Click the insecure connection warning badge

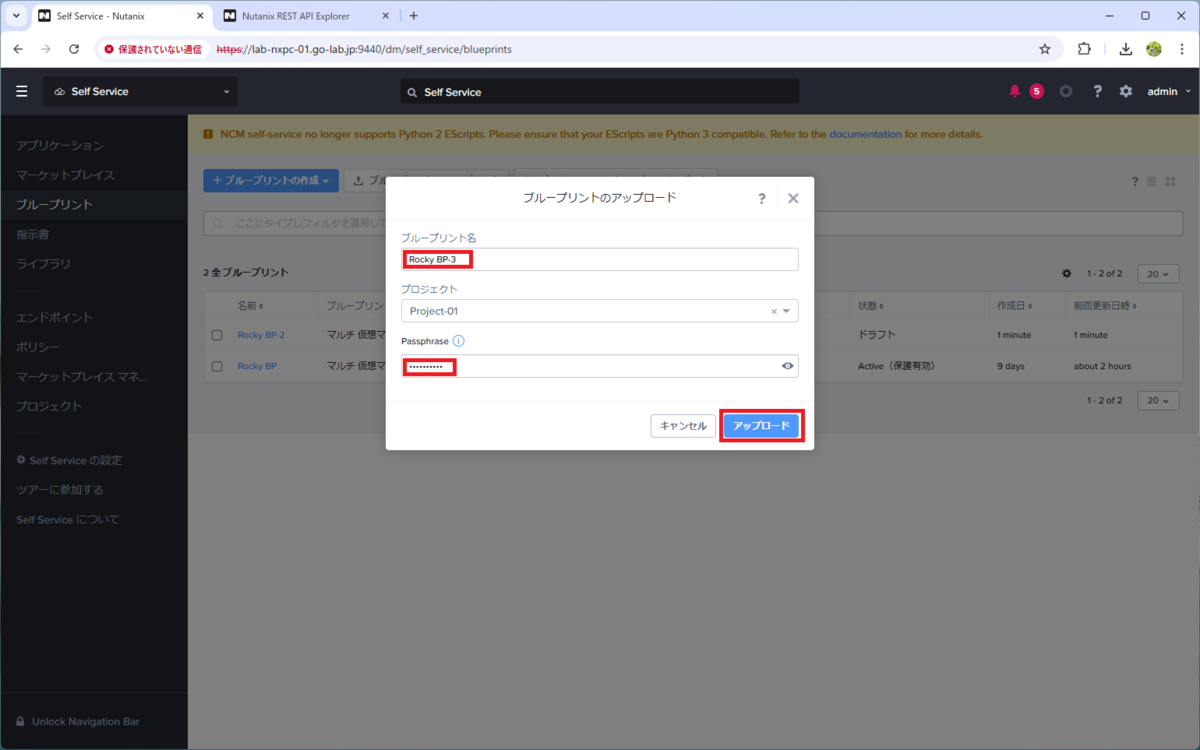point(153,49)
